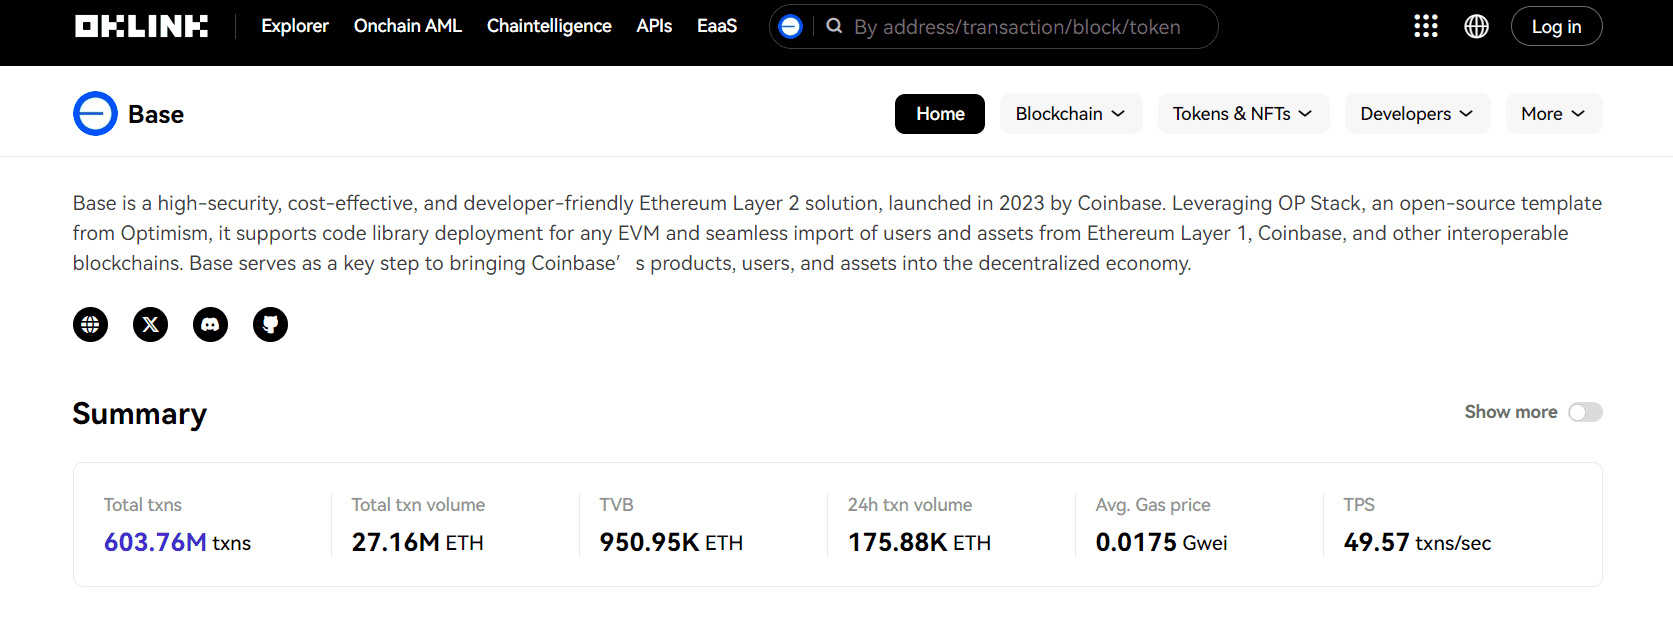The width and height of the screenshot is (1673, 630).
Task: Click the 175.88K ETH 24h volume value
Action: pyautogui.click(x=919, y=542)
